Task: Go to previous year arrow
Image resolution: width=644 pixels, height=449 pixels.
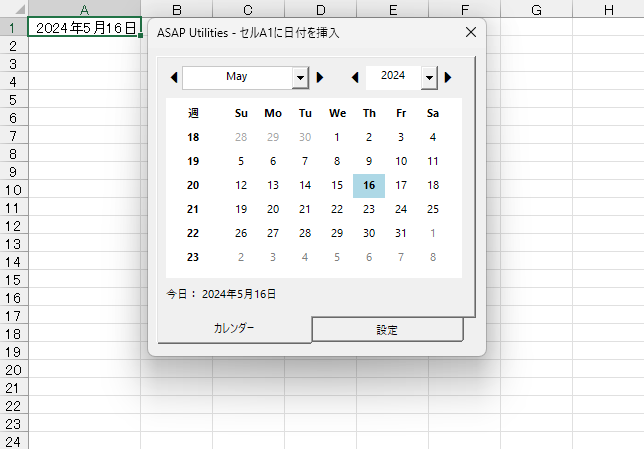Action: 355,77
